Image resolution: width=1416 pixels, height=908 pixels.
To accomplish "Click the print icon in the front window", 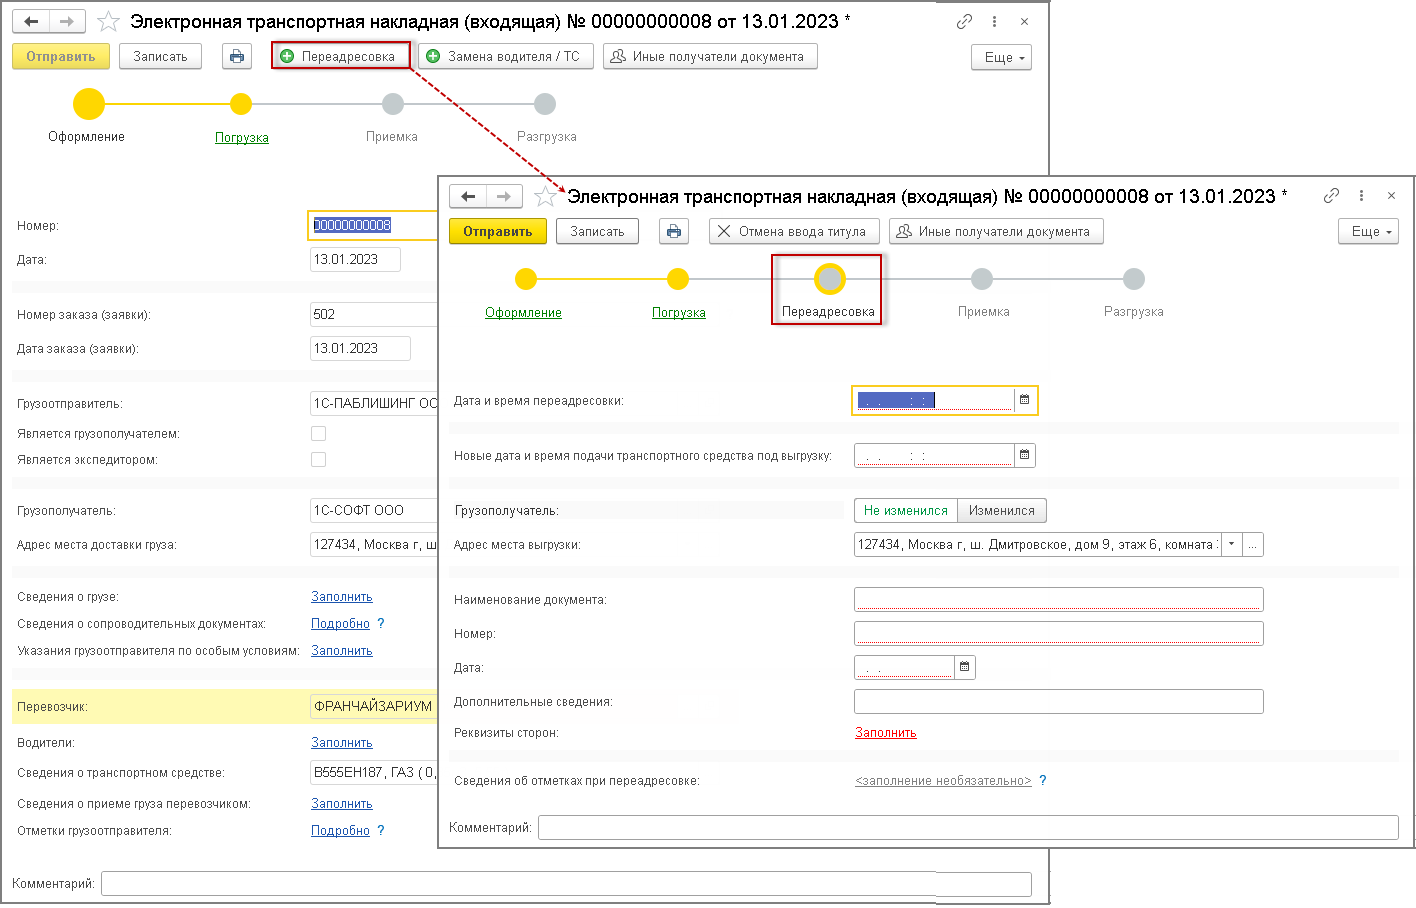I will [674, 231].
